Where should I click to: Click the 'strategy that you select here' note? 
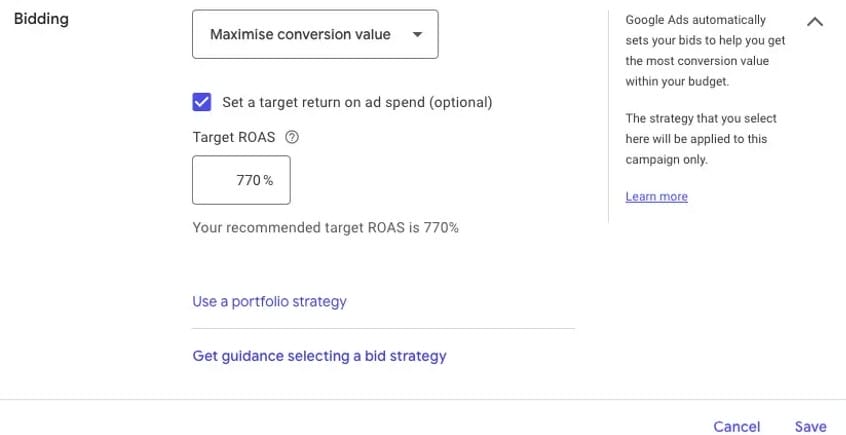(700, 138)
